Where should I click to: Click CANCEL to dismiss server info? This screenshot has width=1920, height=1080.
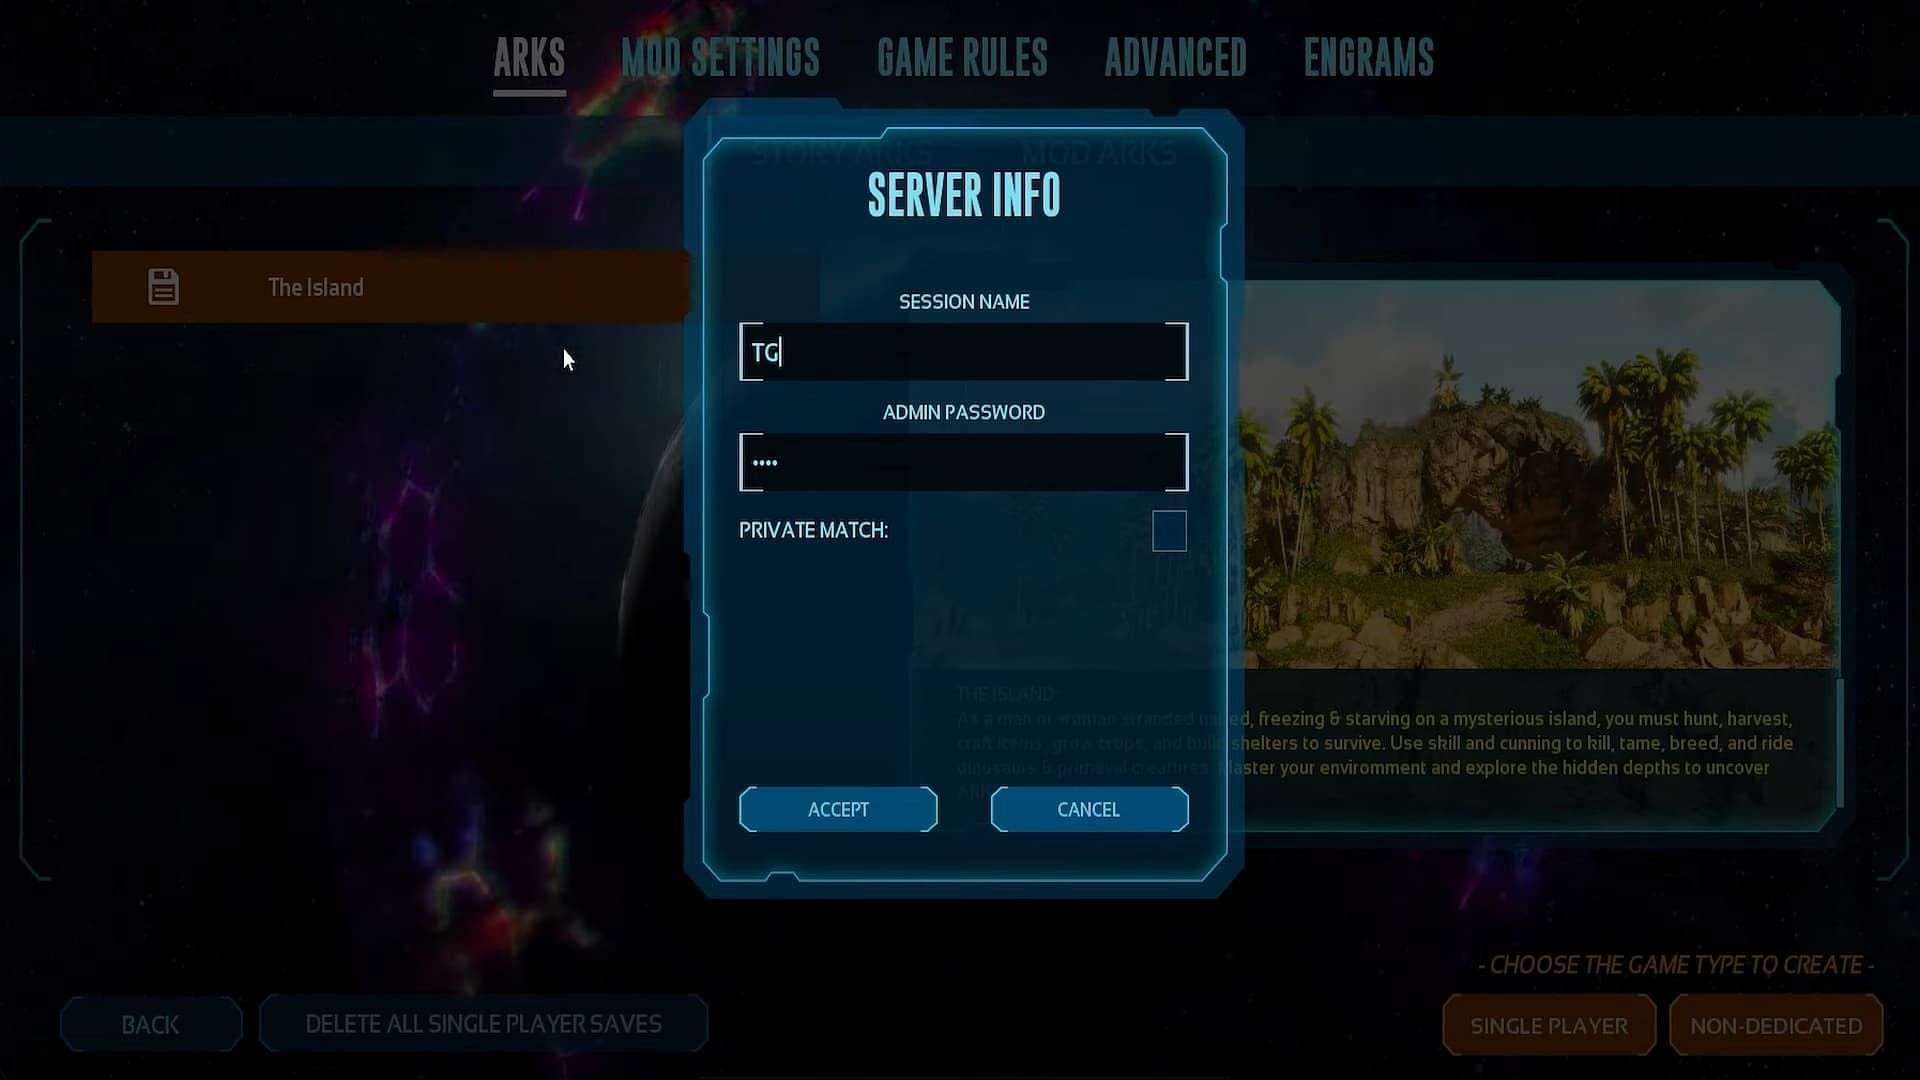1088,808
